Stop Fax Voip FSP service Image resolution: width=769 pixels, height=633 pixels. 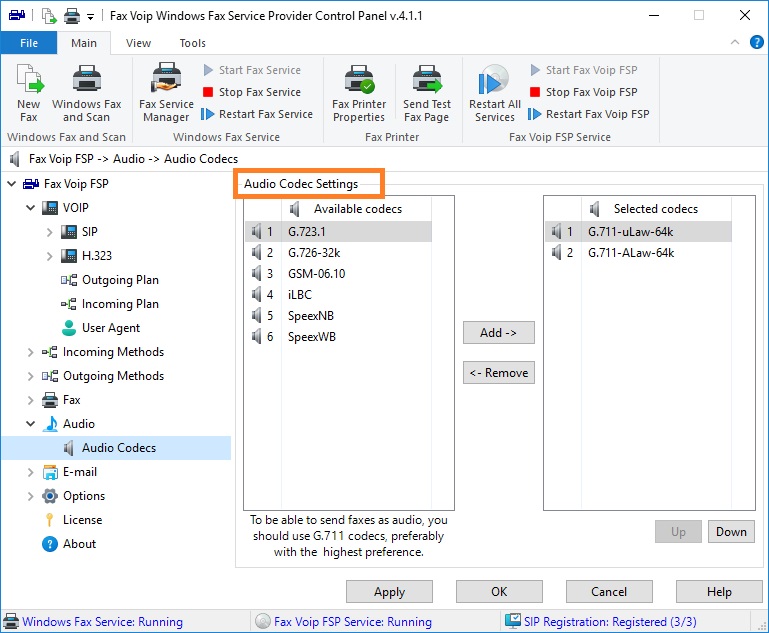coord(584,92)
